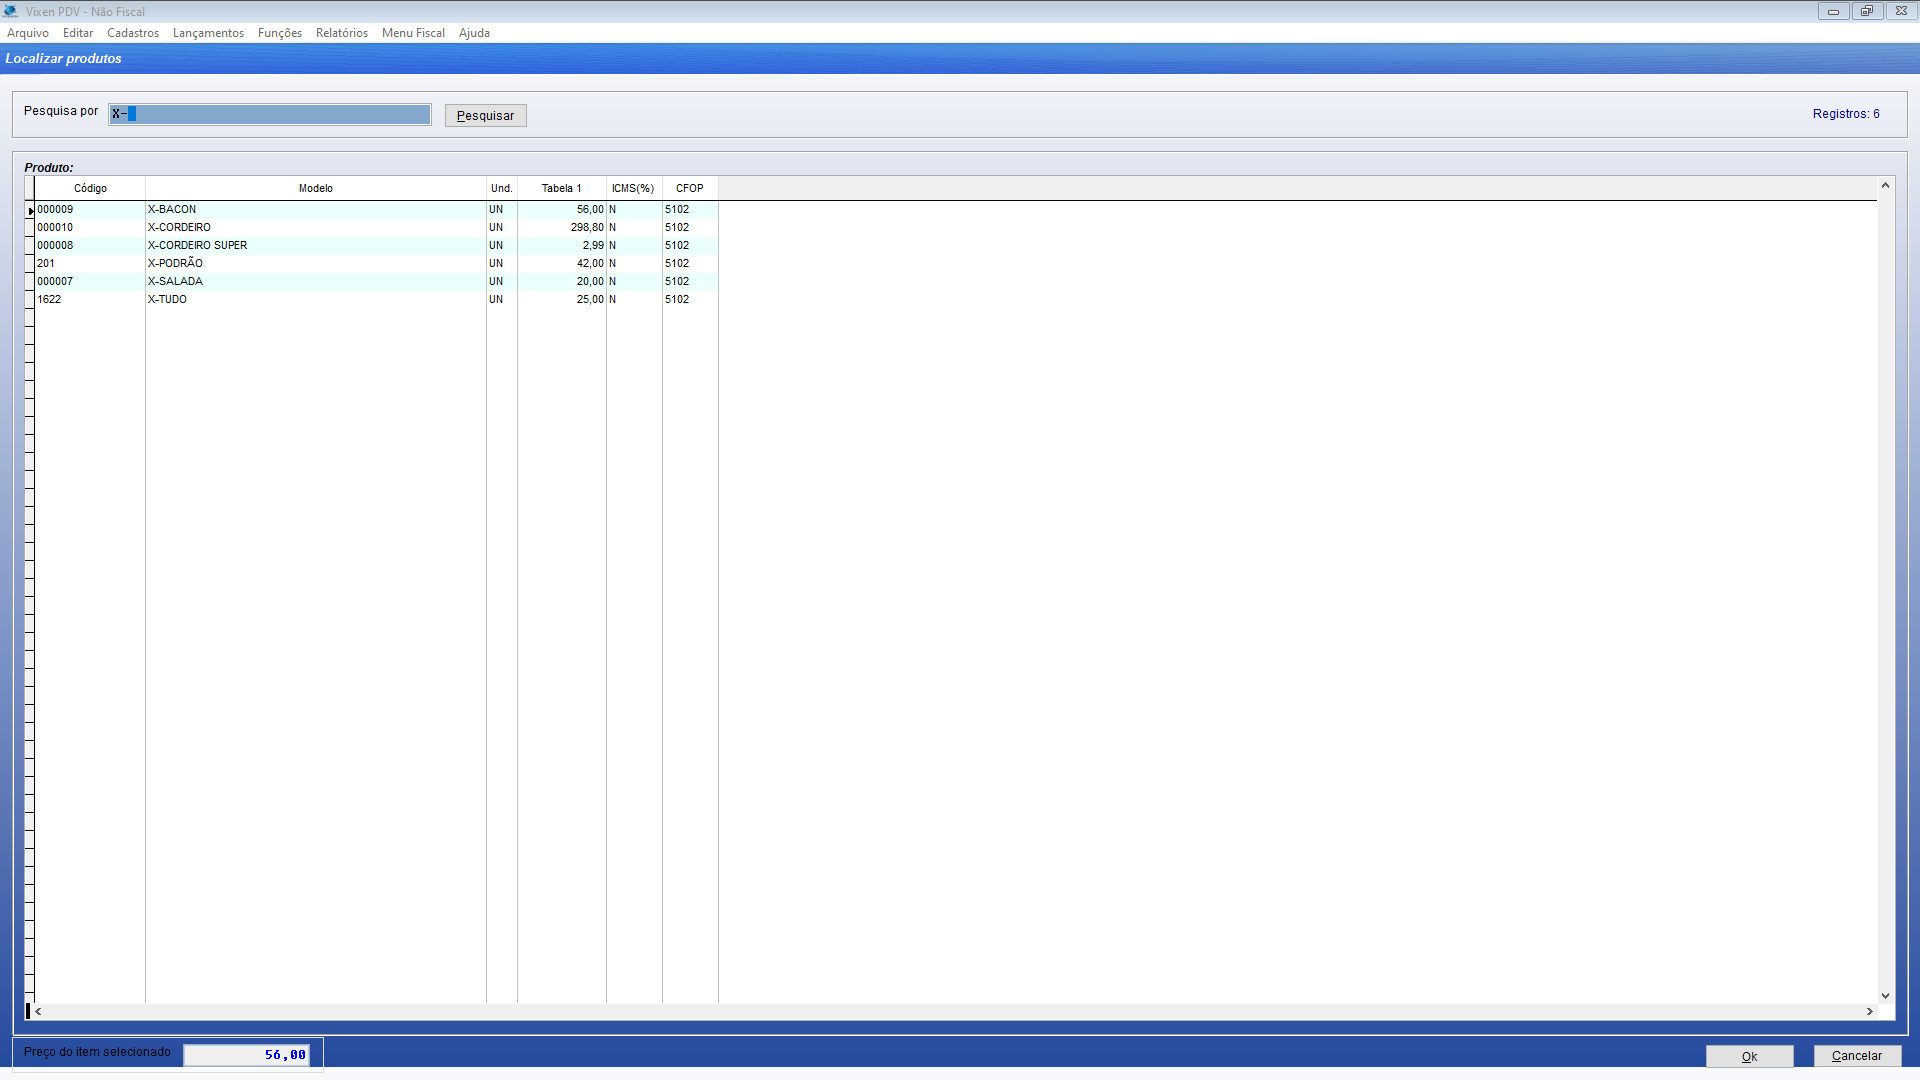Open the Cadastros menu
This screenshot has height=1080, width=1920.
[x=133, y=33]
